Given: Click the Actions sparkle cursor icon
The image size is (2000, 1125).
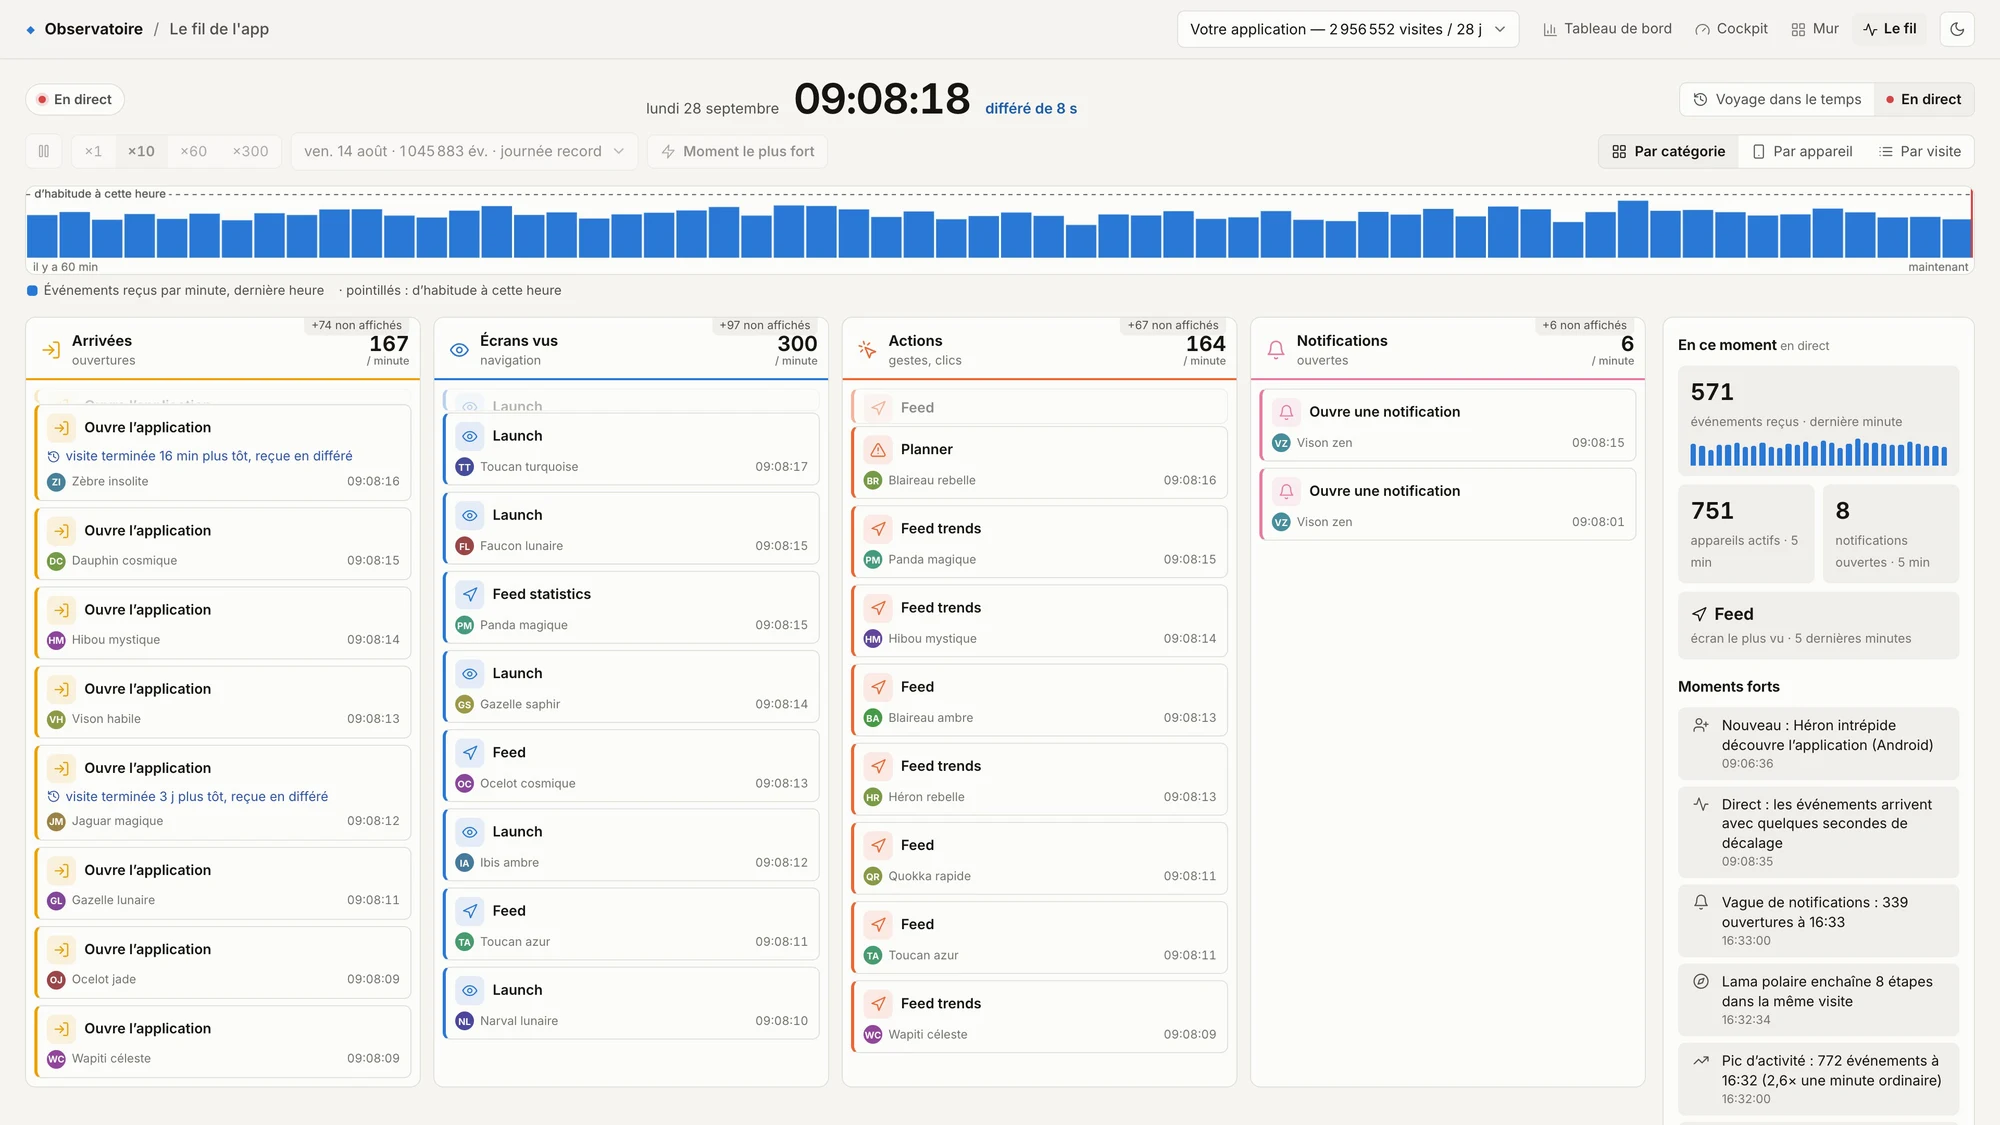Looking at the screenshot, I should pyautogui.click(x=867, y=350).
